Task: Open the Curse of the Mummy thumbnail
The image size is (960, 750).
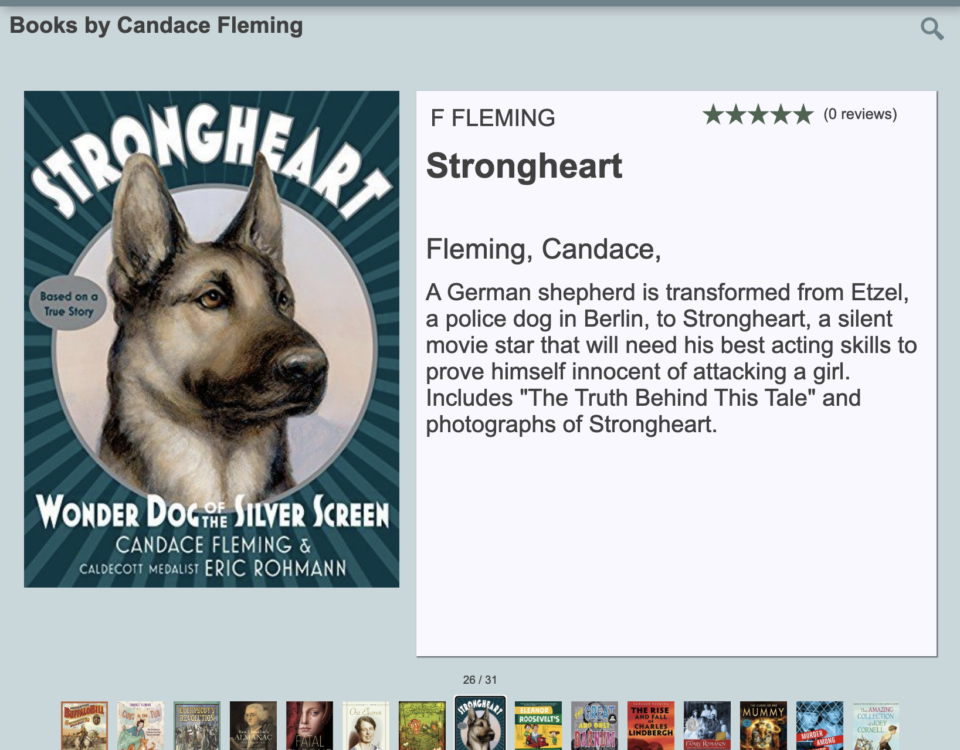Action: pyautogui.click(x=763, y=726)
